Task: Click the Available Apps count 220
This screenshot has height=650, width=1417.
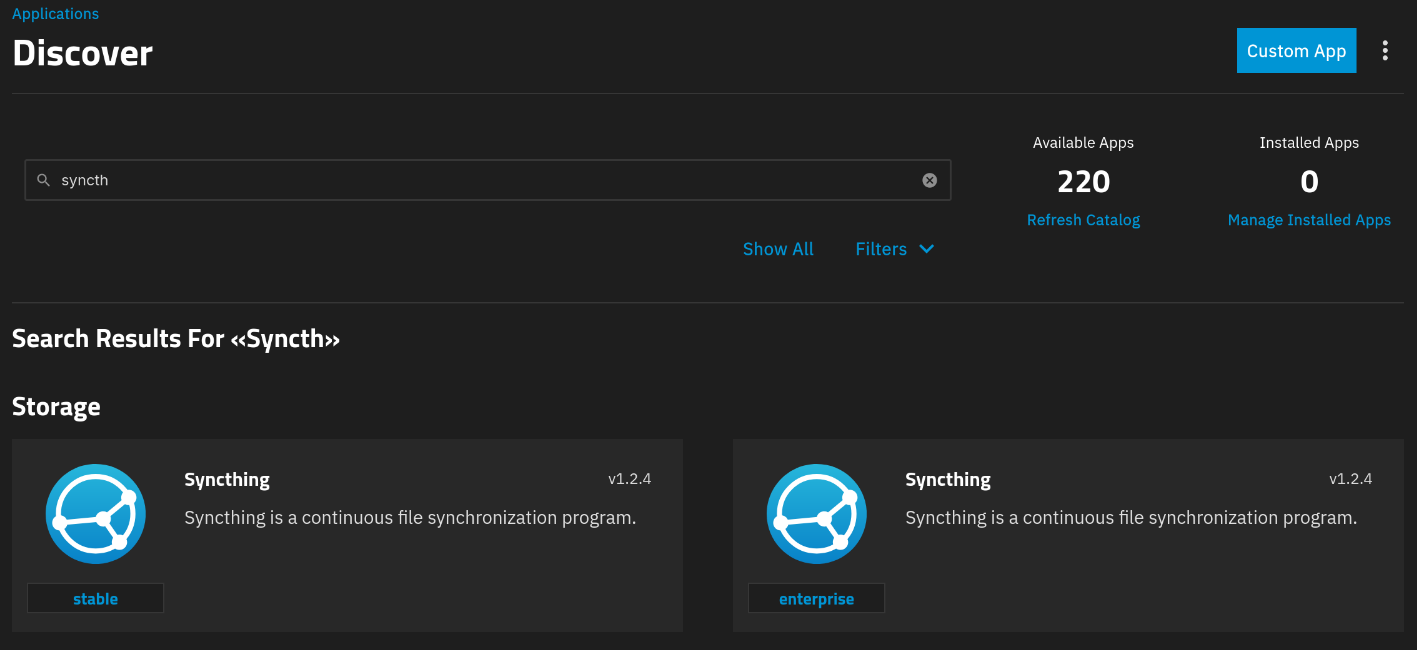Action: (x=1084, y=182)
